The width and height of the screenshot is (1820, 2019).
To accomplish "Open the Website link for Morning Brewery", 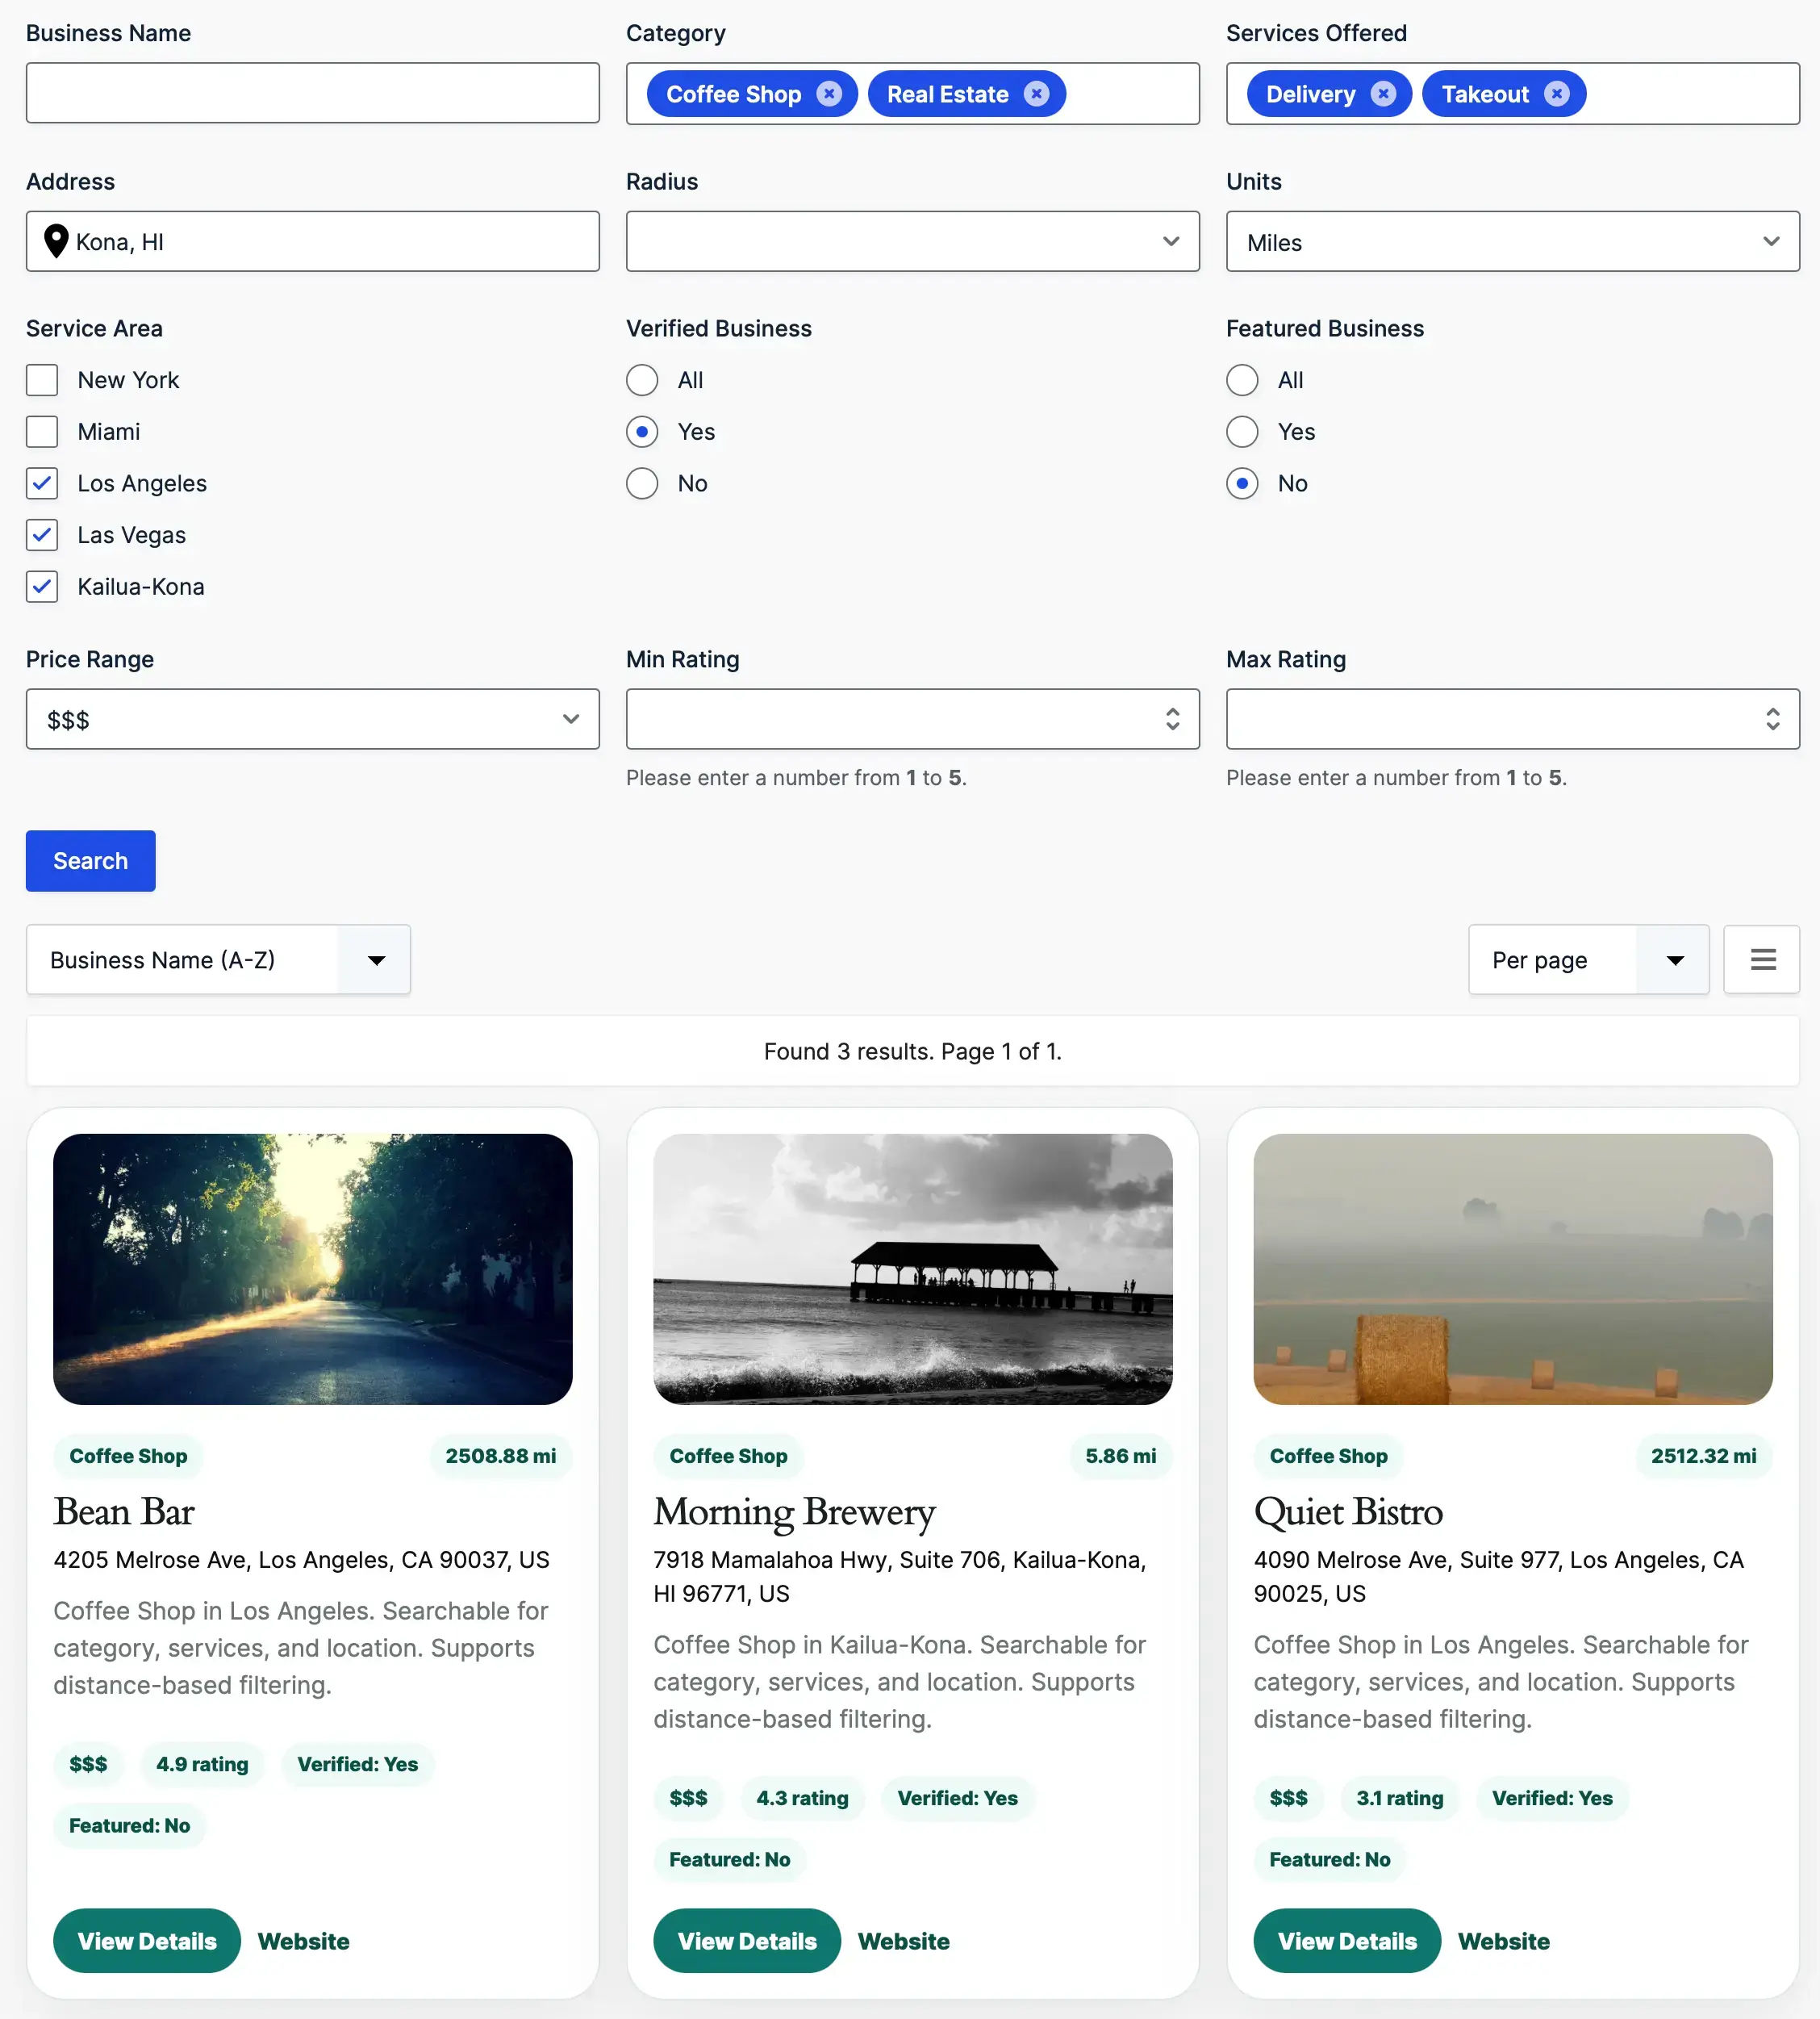I will point(903,1941).
